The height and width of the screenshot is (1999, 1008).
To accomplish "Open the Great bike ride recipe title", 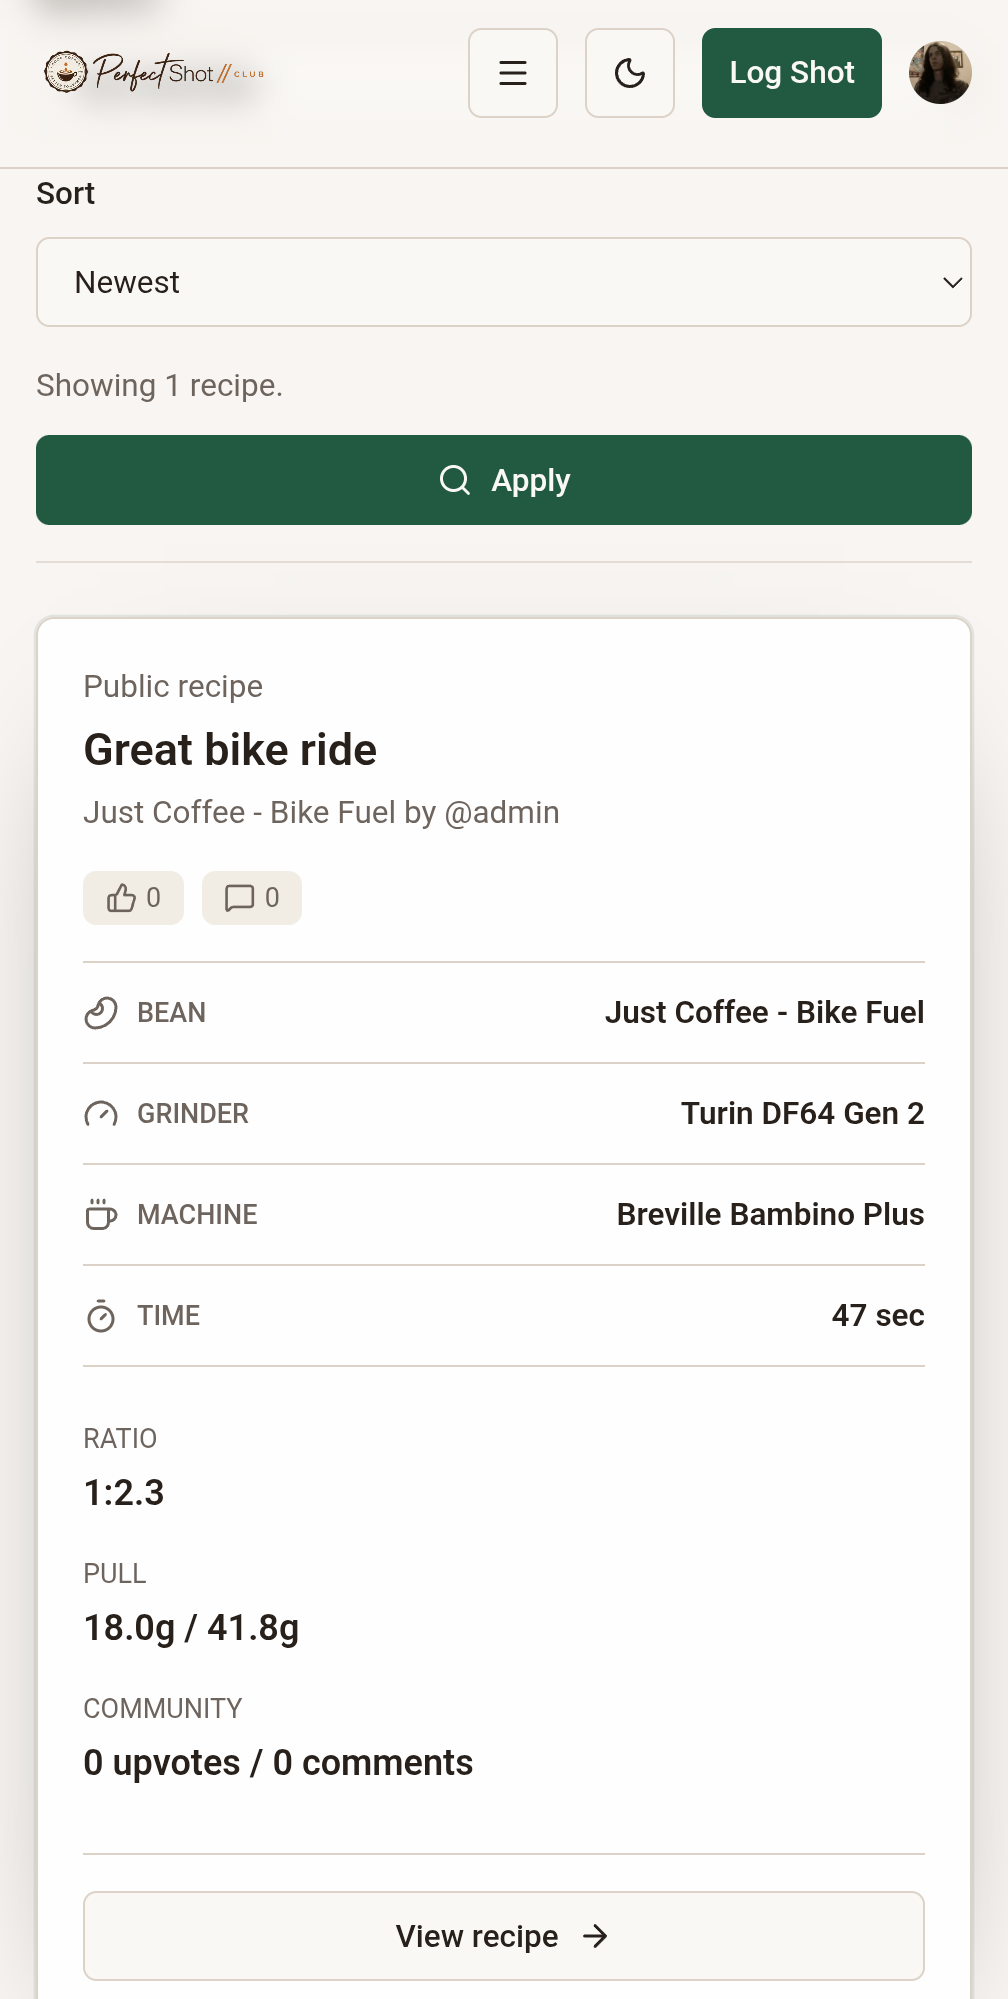I will tap(230, 750).
